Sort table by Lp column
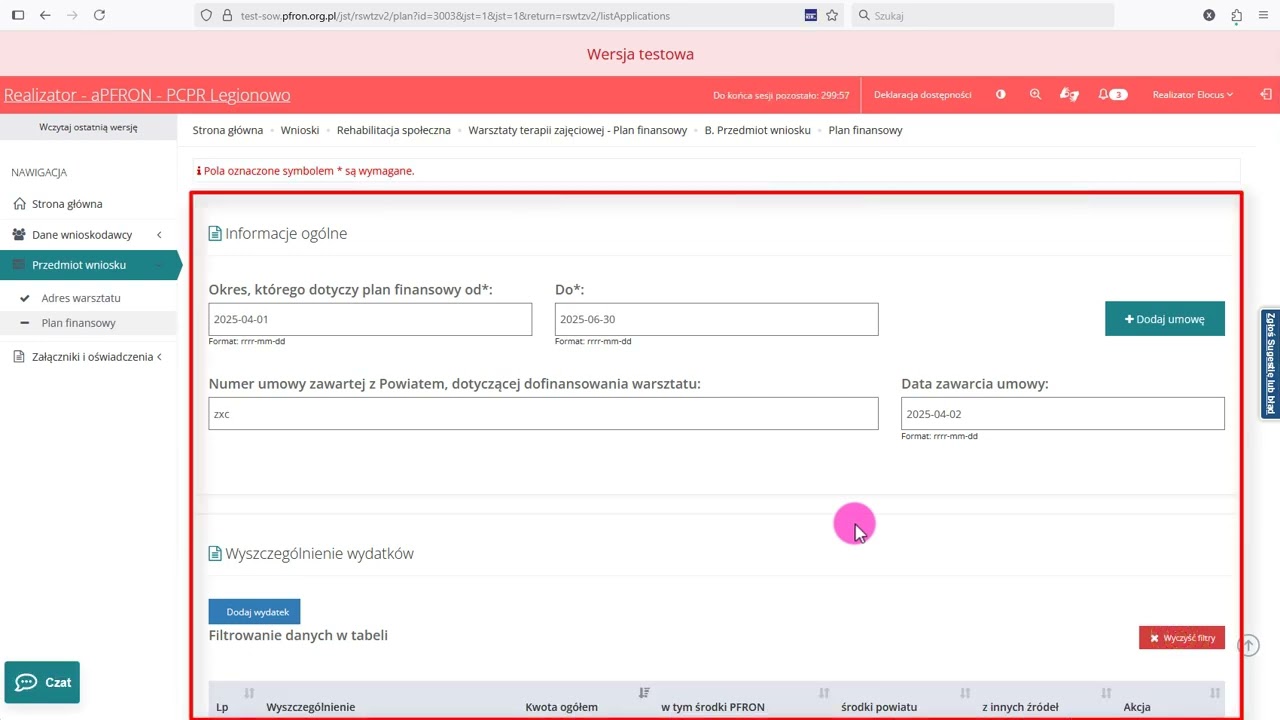This screenshot has width=1280, height=720. [249, 693]
